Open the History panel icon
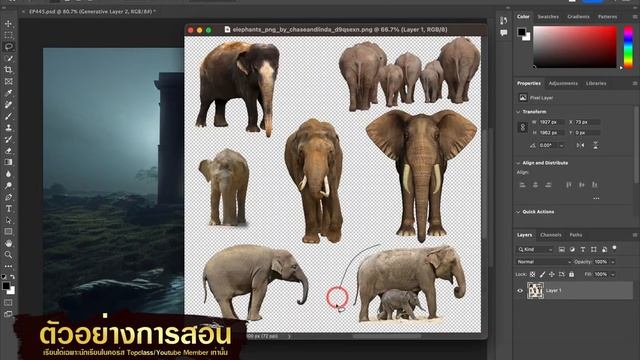Screen dimensions: 640x360 pyautogui.click(x=504, y=20)
